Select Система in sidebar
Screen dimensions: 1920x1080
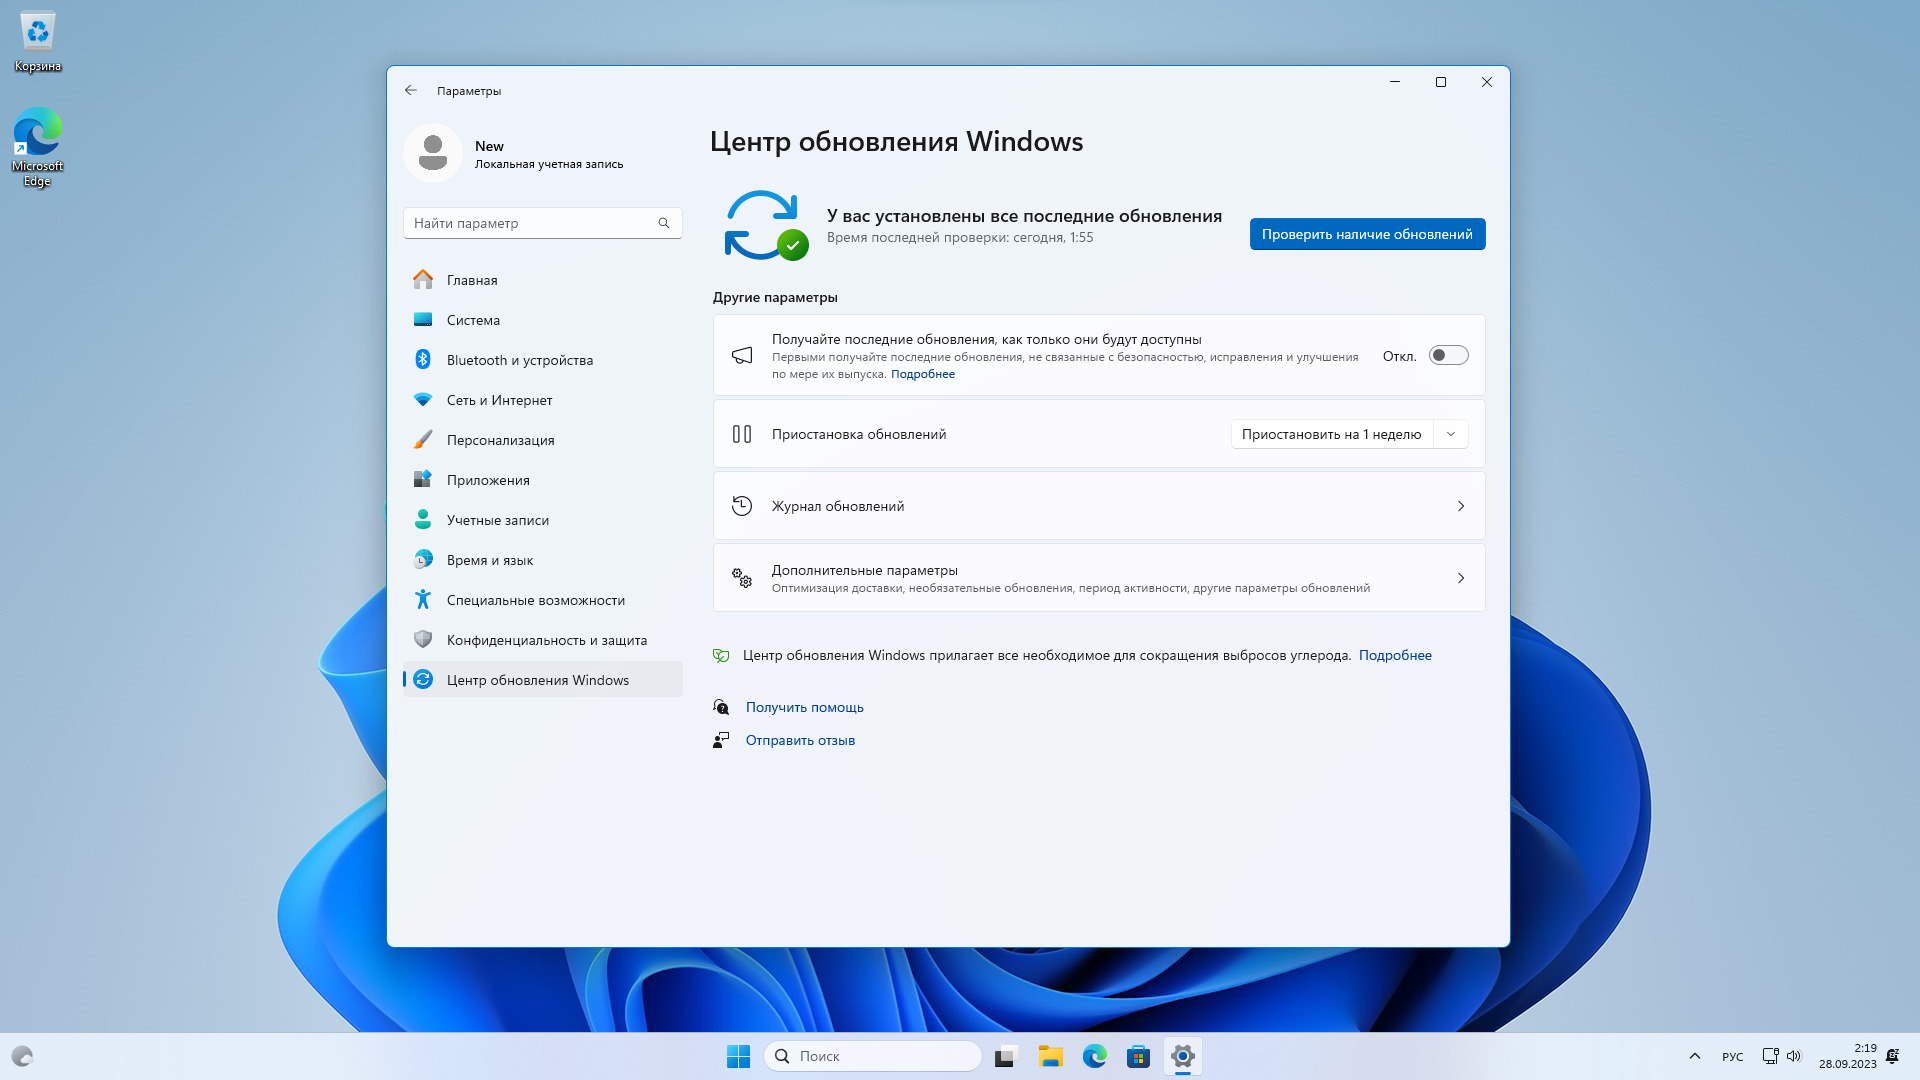(473, 320)
